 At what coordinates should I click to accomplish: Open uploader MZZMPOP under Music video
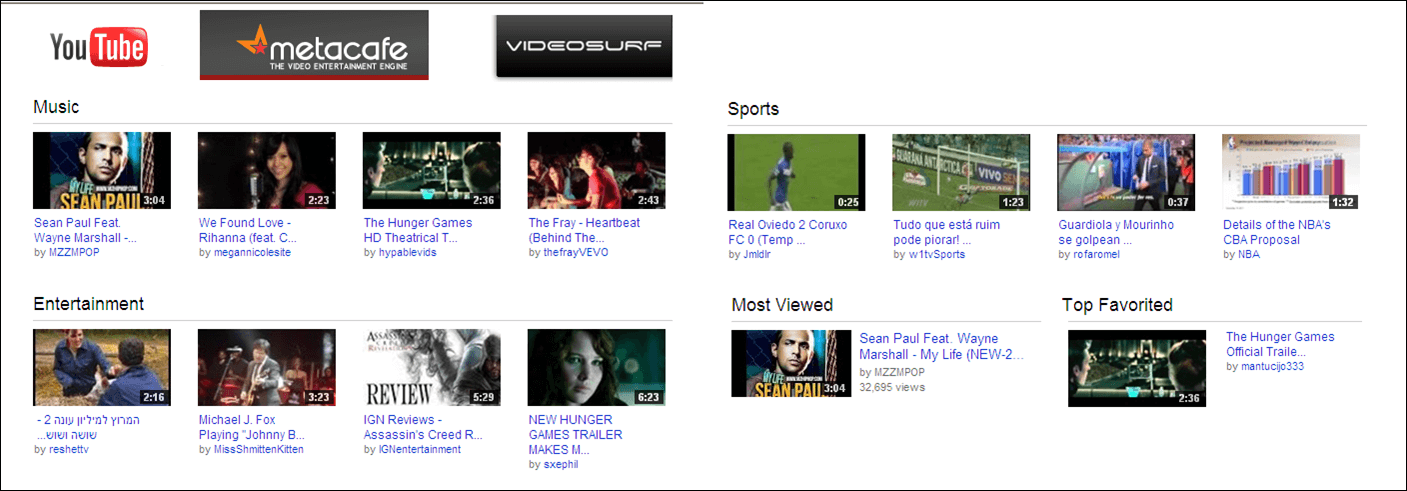pyautogui.click(x=74, y=252)
